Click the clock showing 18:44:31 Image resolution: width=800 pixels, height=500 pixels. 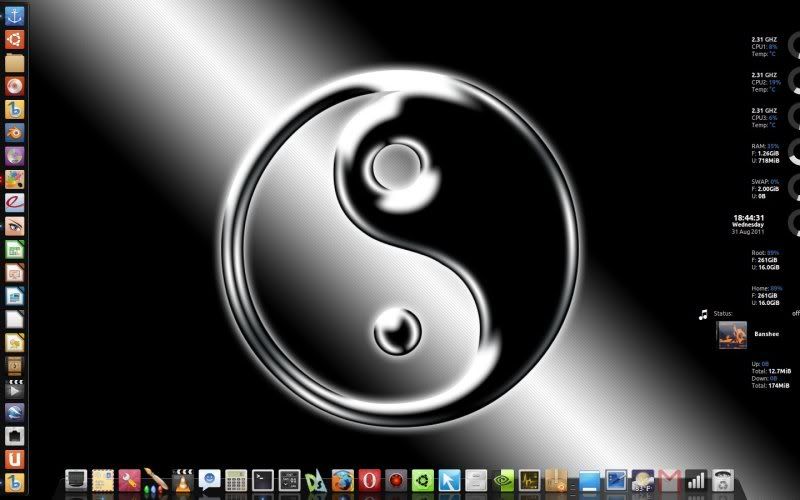pyautogui.click(x=748, y=217)
